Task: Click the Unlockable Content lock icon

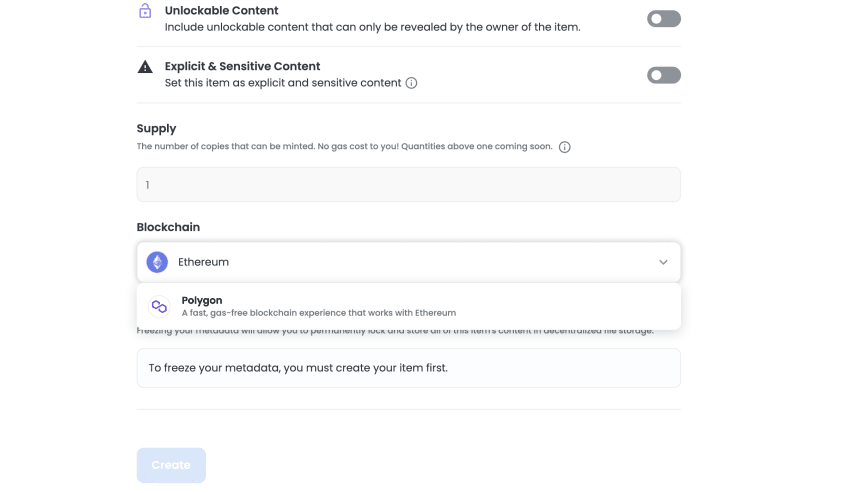Action: point(145,11)
